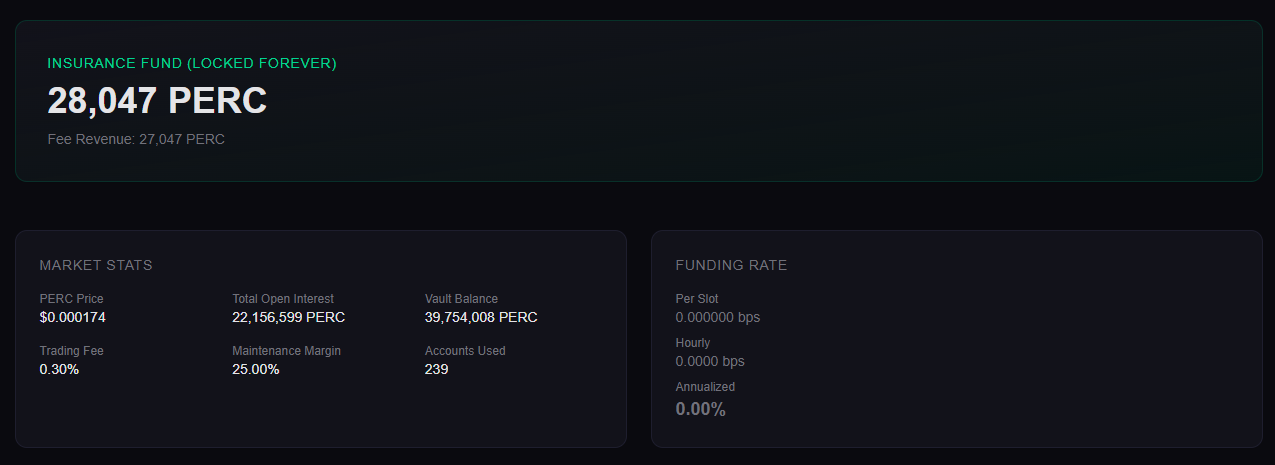
Task: Click the 25.00% maintenance margin value
Action: [255, 369]
